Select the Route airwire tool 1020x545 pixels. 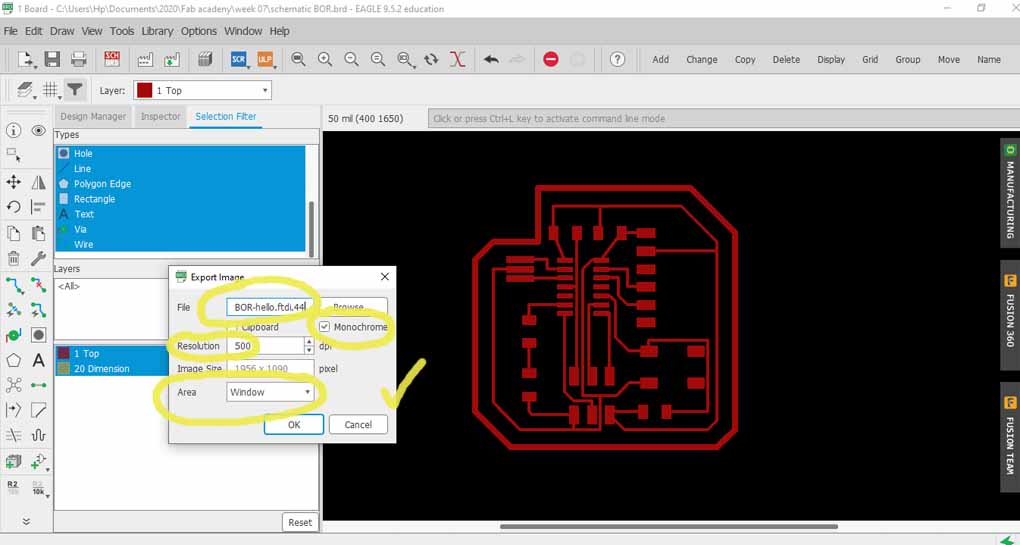(13, 284)
